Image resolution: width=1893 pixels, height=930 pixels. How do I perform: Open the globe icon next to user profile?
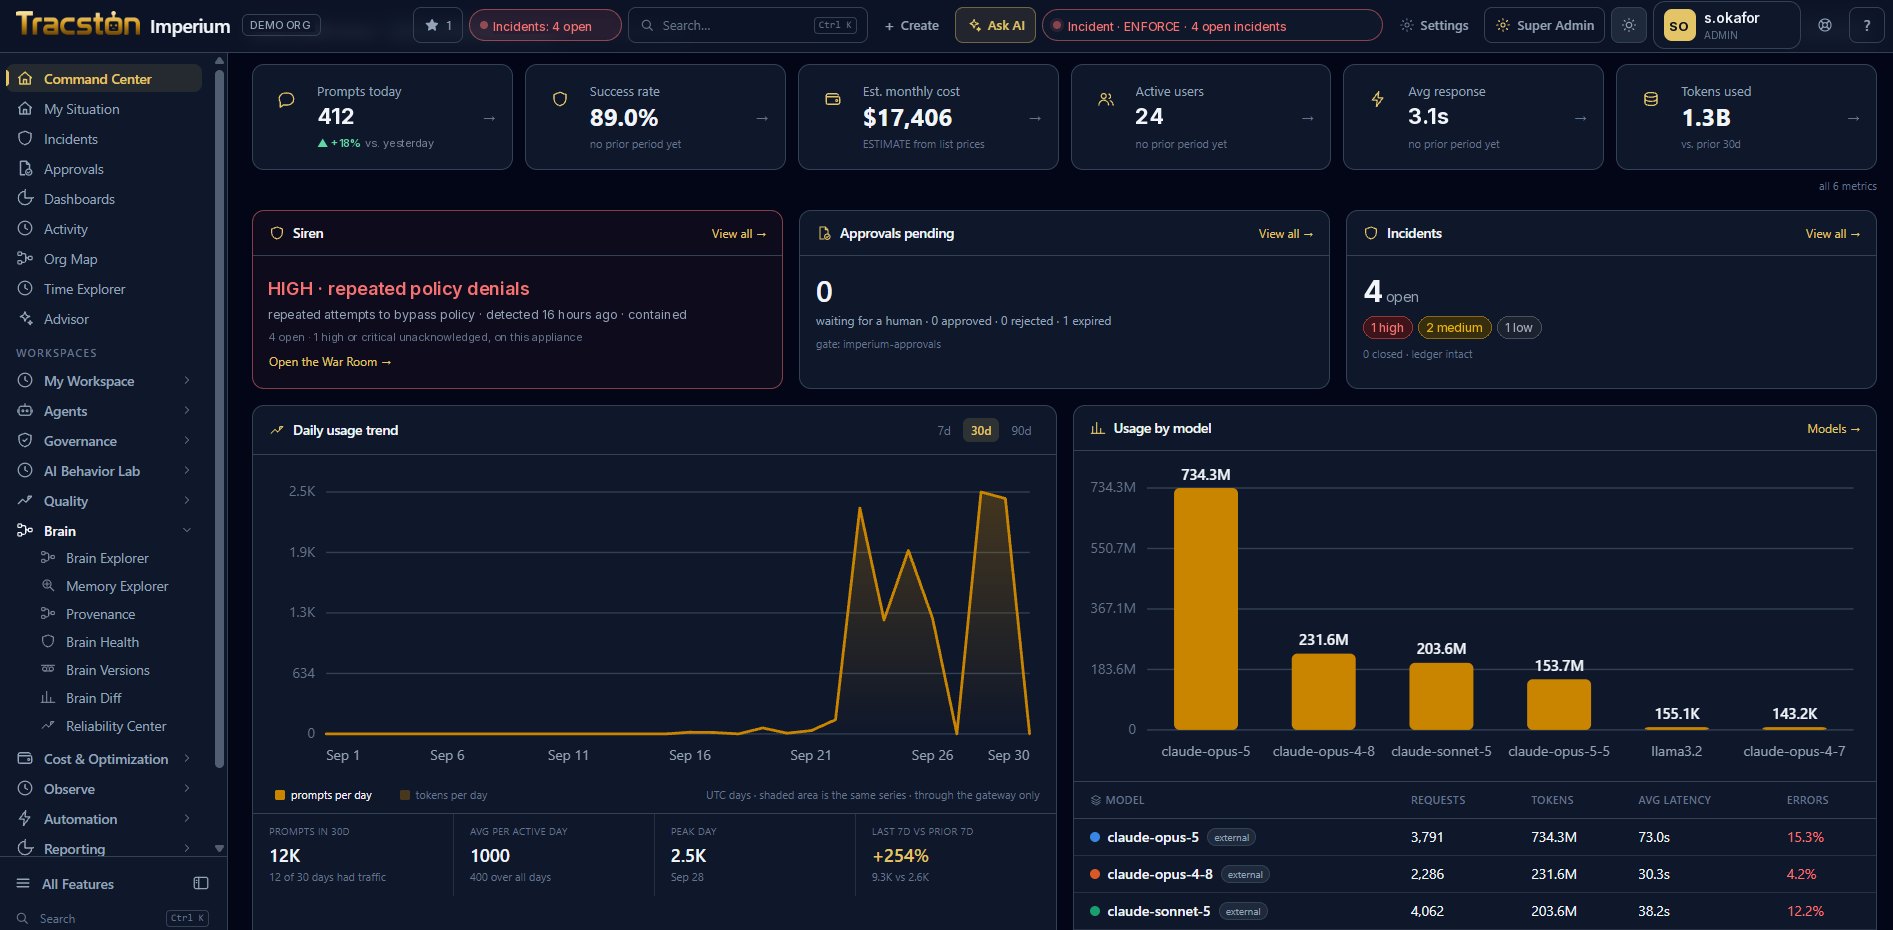[1825, 25]
